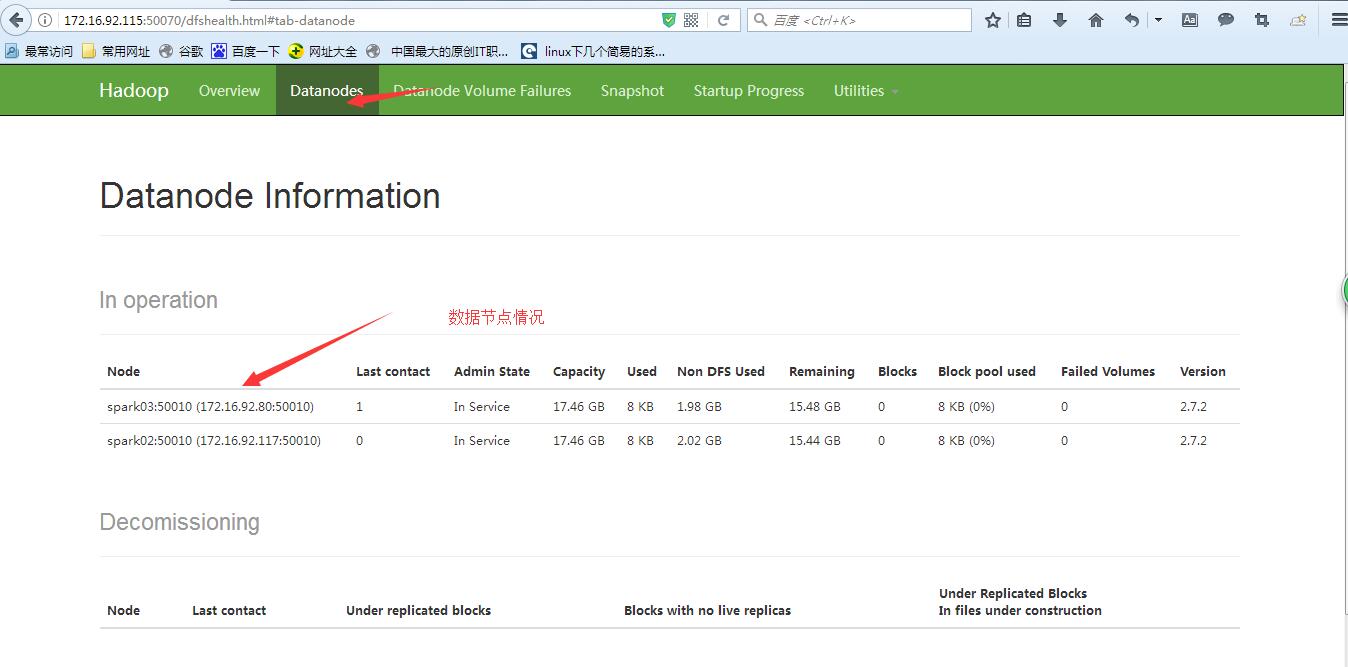1348x667 pixels.
Task: Click the search magnifier icon in Baidu box
Action: pyautogui.click(x=760, y=20)
